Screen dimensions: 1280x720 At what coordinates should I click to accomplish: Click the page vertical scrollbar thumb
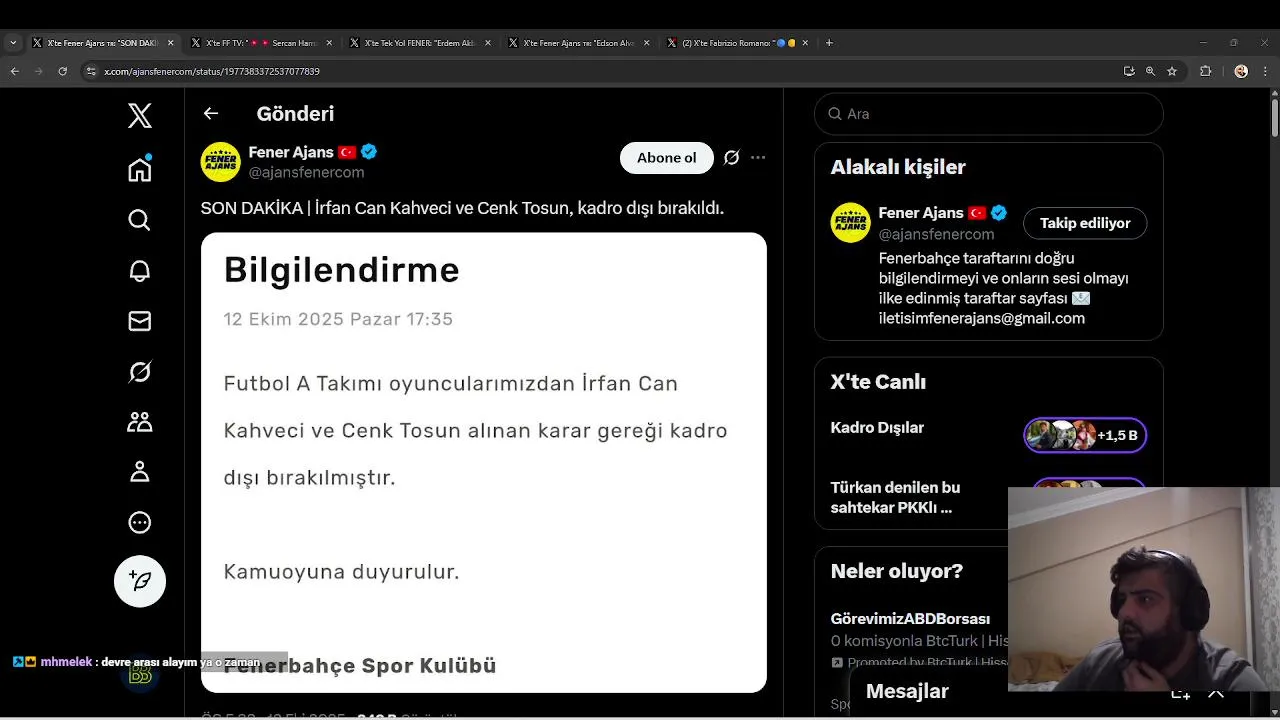(1275, 119)
